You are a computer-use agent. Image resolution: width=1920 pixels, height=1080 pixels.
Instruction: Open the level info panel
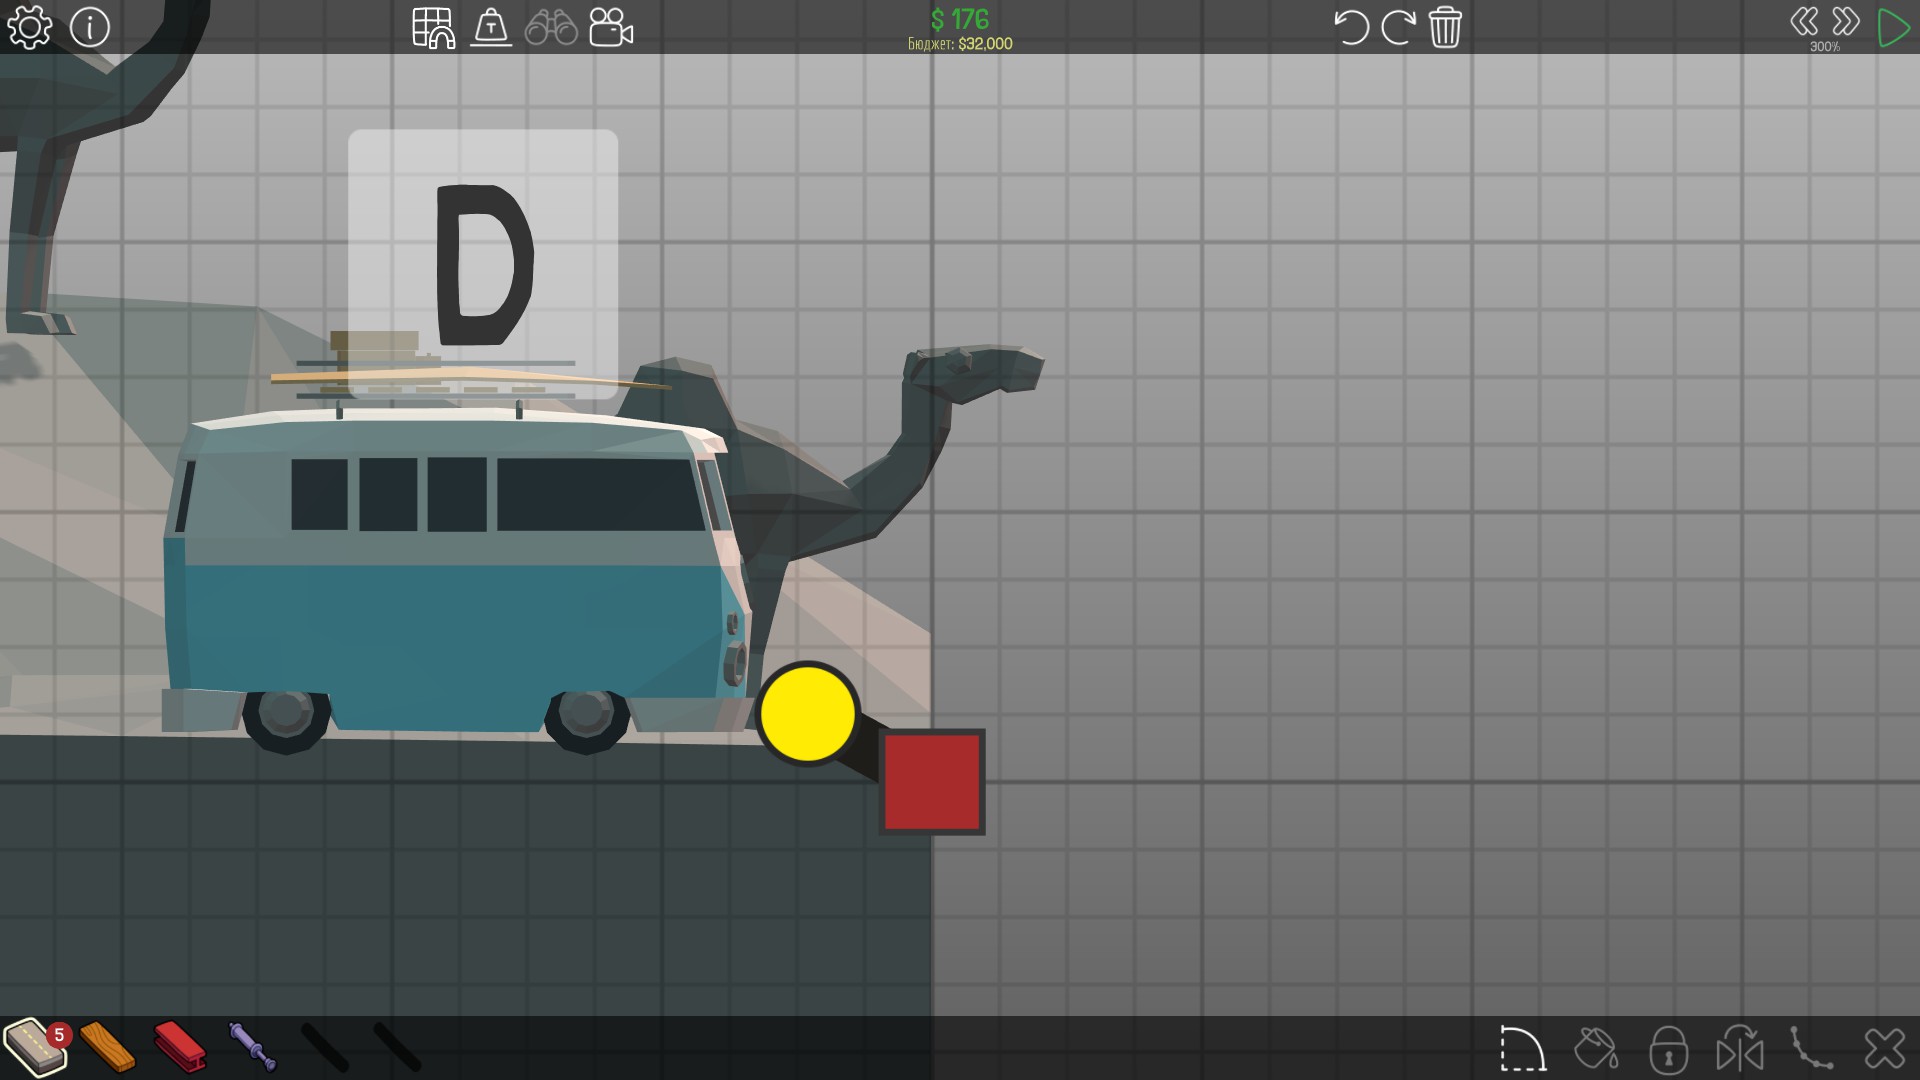90,27
